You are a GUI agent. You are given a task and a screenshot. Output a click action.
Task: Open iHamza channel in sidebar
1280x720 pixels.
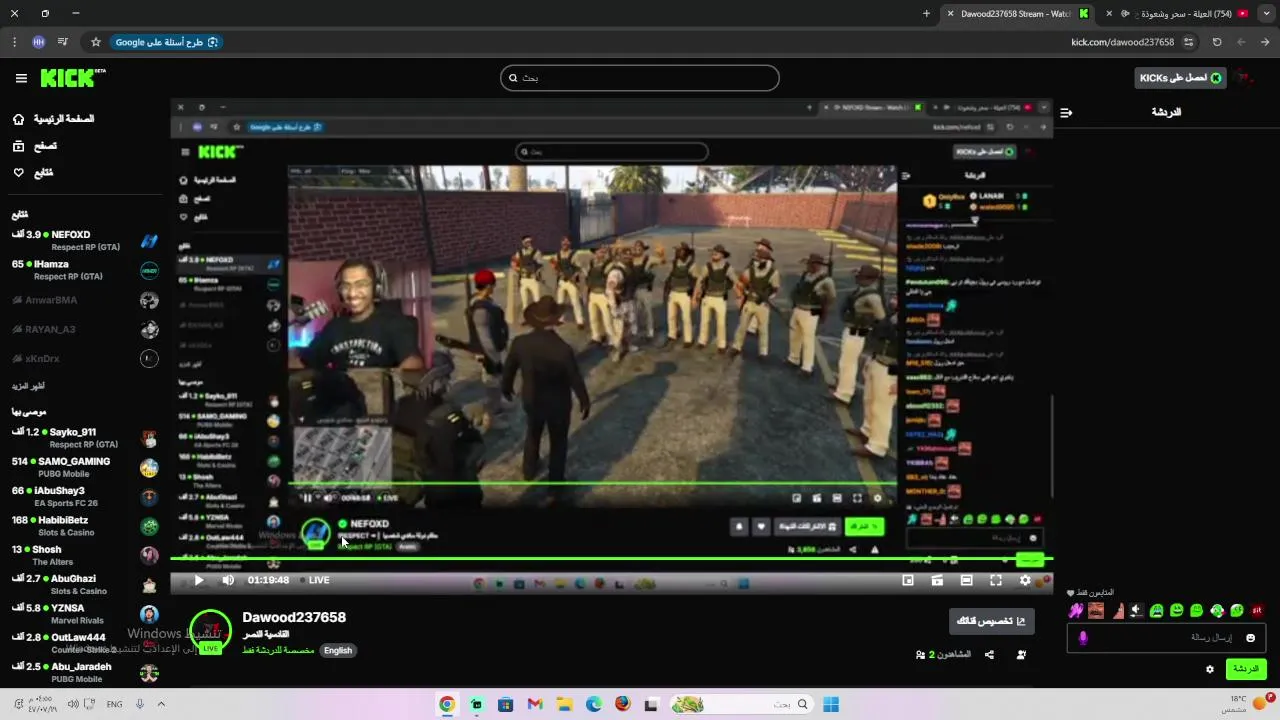pyautogui.click(x=85, y=270)
